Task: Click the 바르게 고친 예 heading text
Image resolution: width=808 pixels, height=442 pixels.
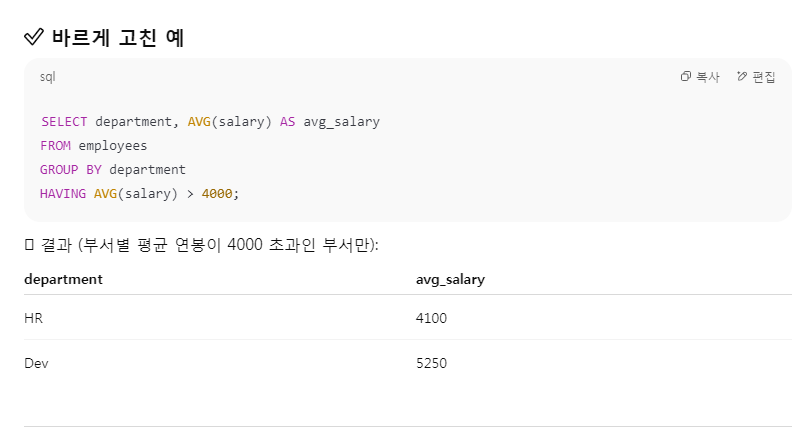Action: [x=118, y=38]
